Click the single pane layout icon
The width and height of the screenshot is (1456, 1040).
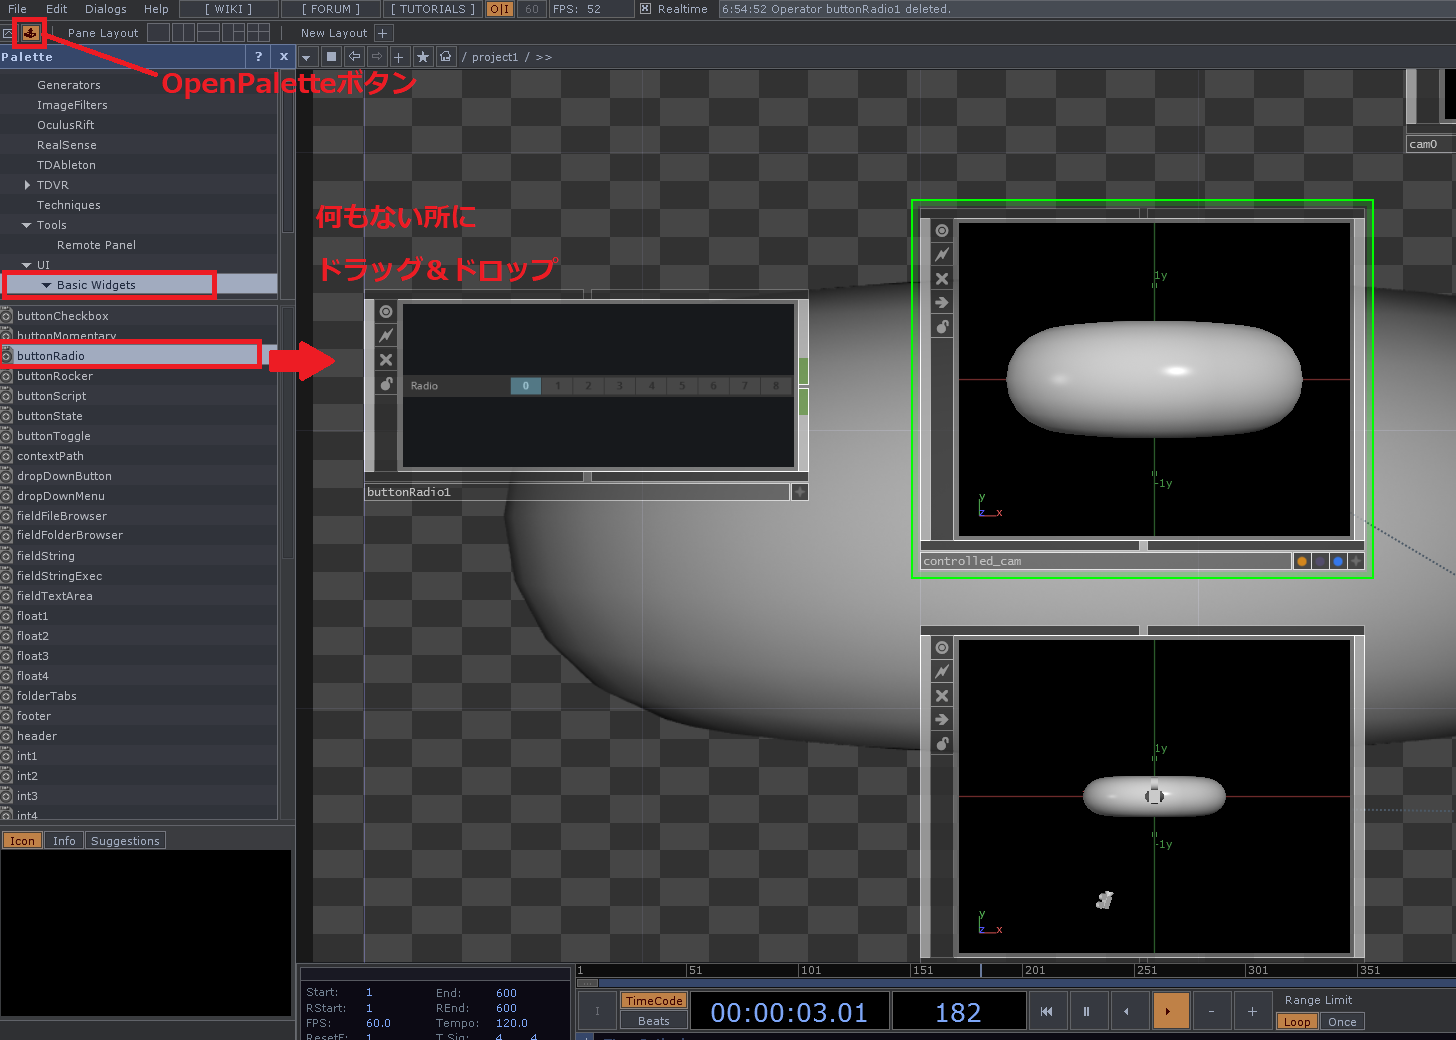tap(158, 33)
